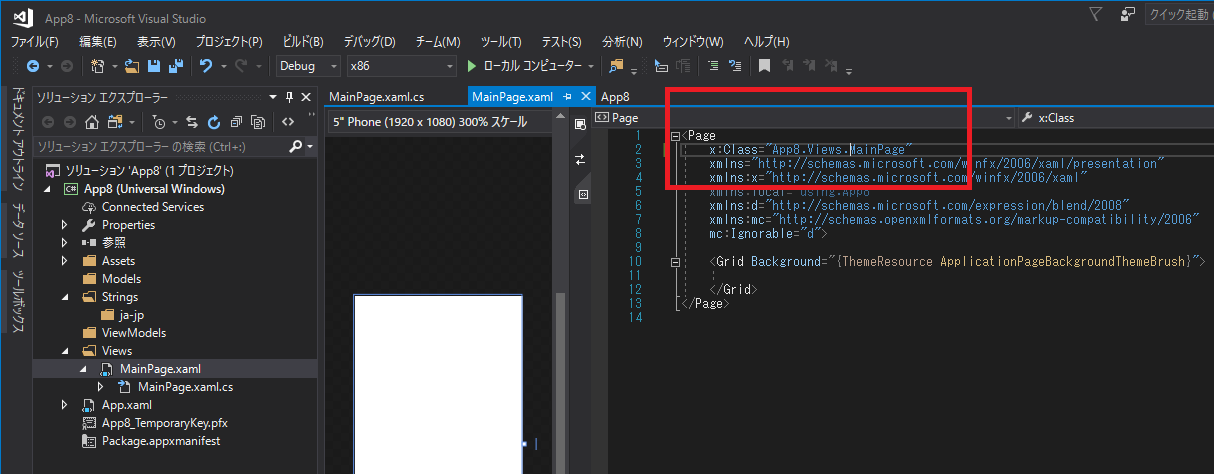The height and width of the screenshot is (474, 1214).
Task: Click the design view icon above swap panes
Action: coord(579,125)
